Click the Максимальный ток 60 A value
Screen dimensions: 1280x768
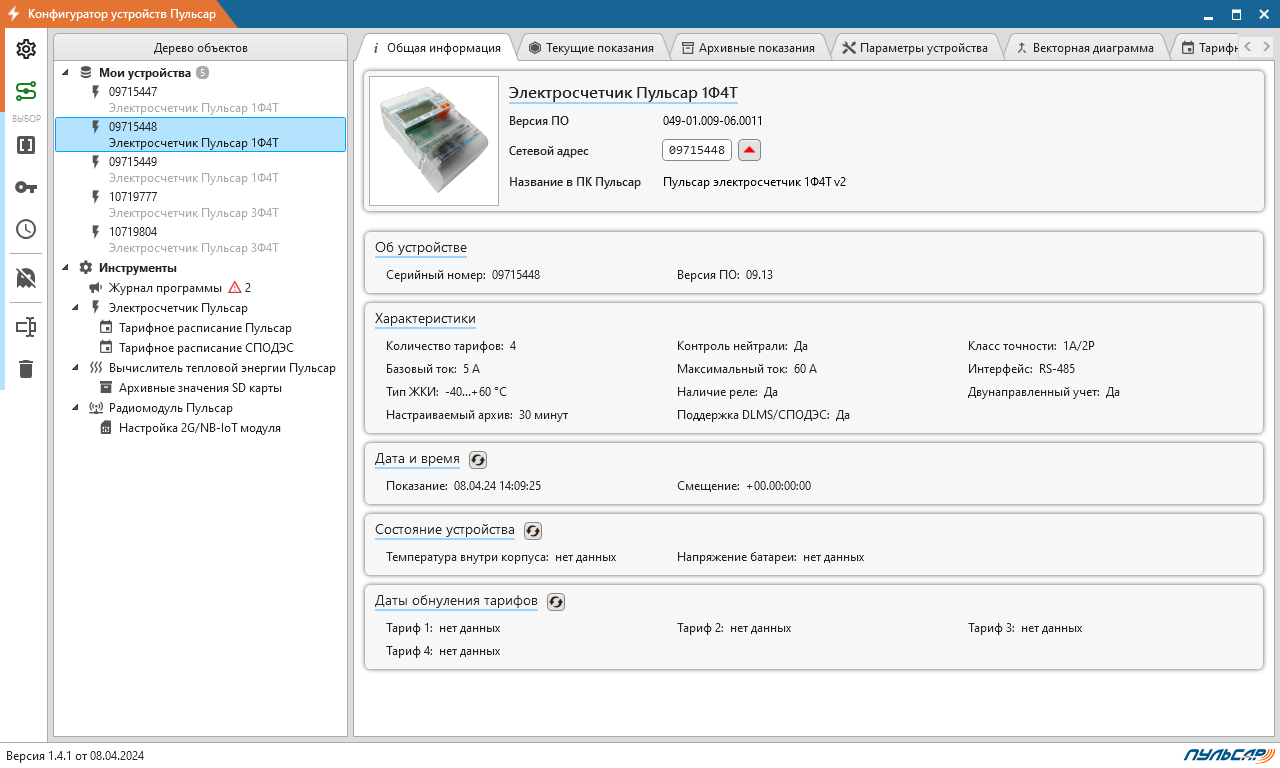pos(805,369)
